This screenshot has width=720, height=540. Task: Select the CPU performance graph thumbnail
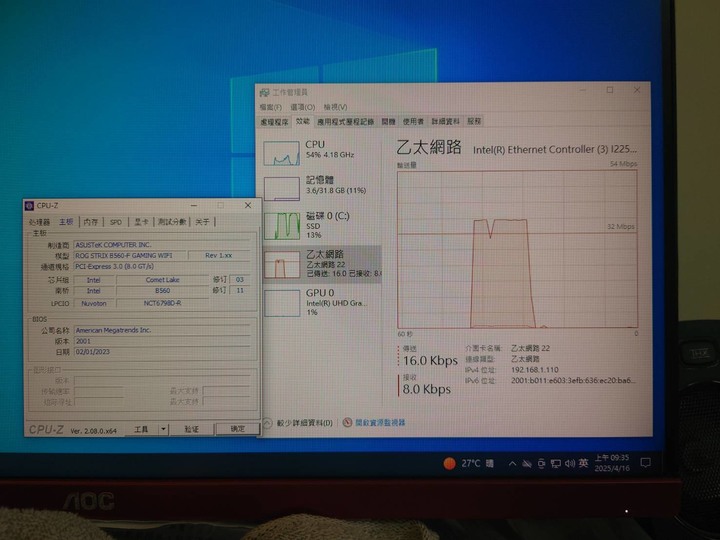click(281, 153)
